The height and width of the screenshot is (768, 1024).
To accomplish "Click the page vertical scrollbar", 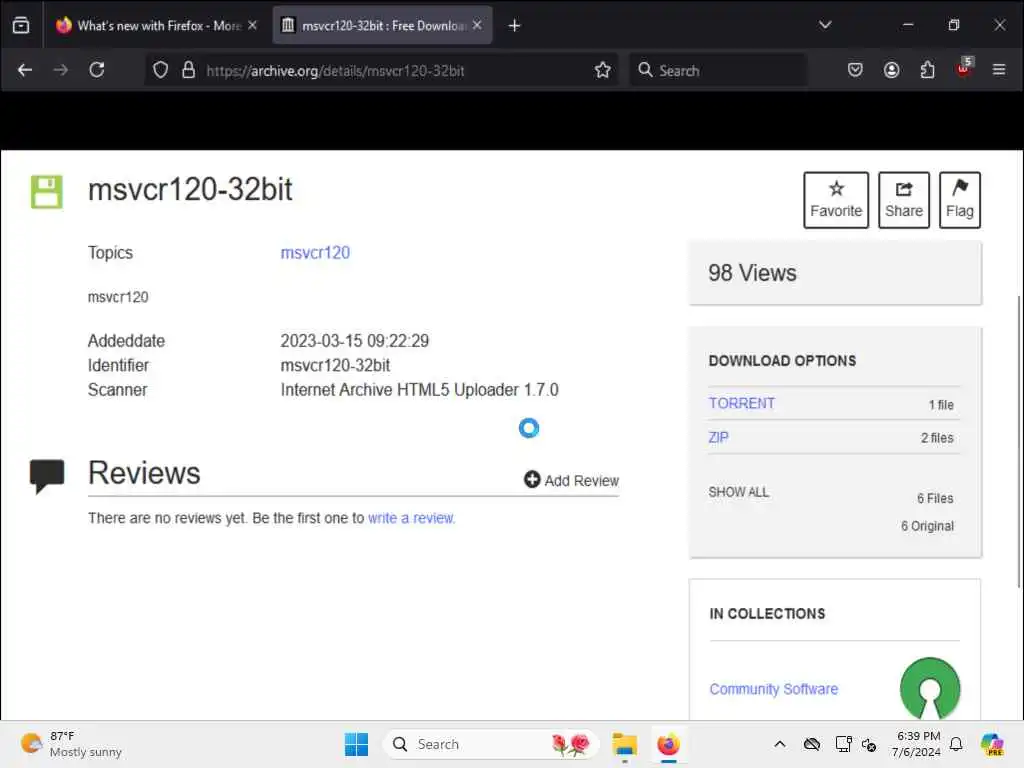I will 1019,441.
